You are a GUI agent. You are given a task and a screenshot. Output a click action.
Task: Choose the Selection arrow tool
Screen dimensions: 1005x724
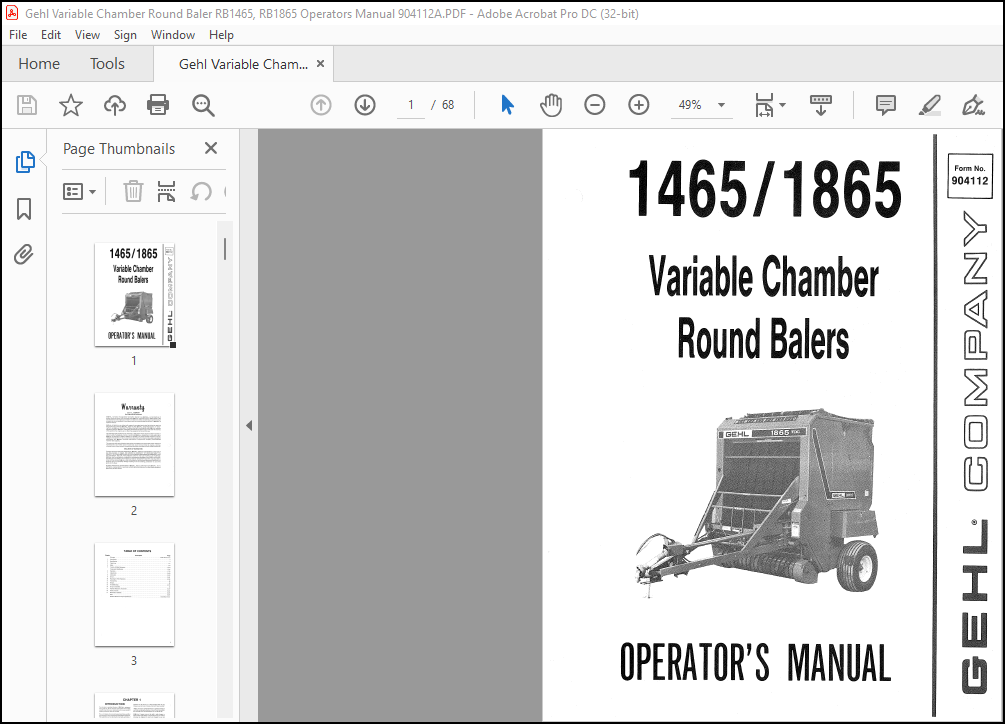[507, 105]
